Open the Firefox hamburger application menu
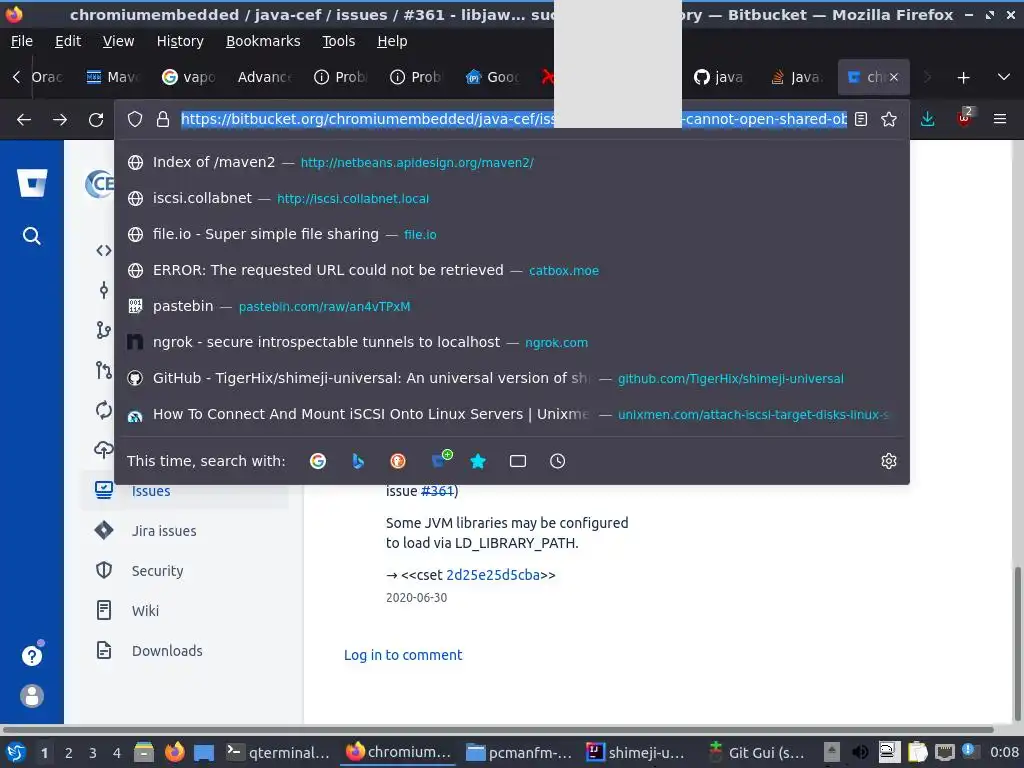 (x=1000, y=119)
